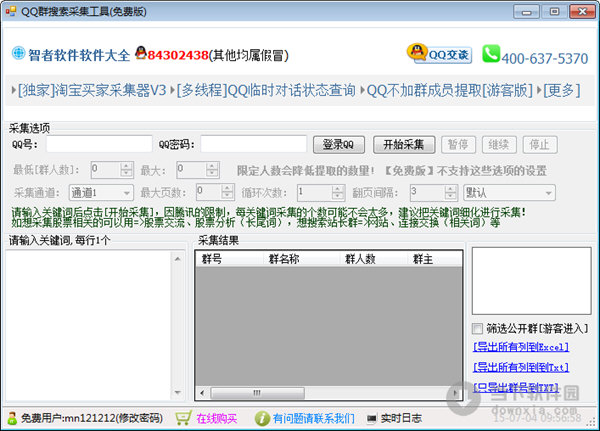
Task: Click the green phone icon
Action: point(491,54)
